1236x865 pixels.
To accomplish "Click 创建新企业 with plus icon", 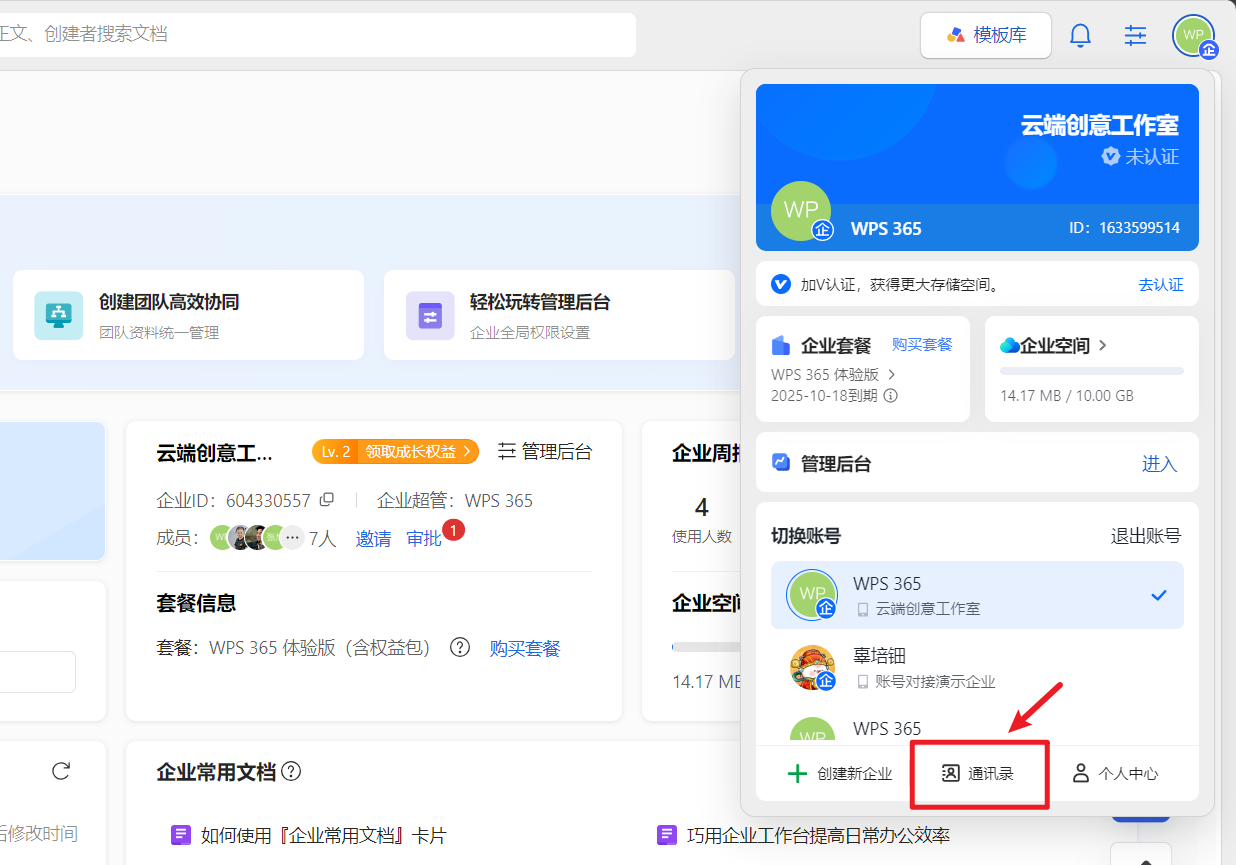I will (x=840, y=774).
